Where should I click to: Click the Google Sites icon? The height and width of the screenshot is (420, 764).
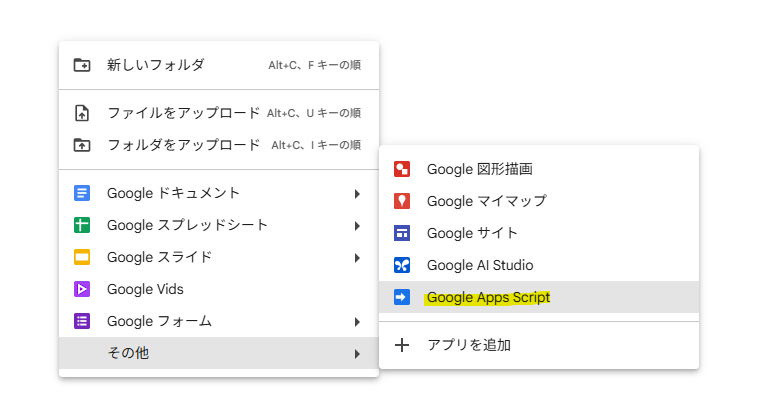point(402,233)
